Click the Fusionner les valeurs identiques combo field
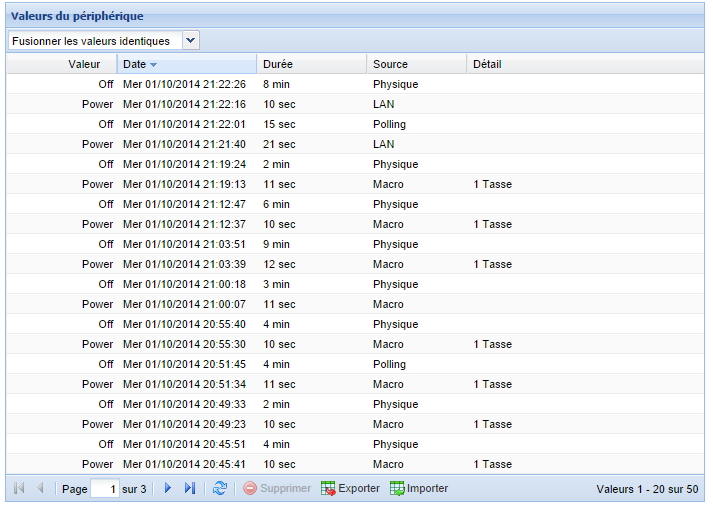The width and height of the screenshot is (713, 508). [x=95, y=41]
